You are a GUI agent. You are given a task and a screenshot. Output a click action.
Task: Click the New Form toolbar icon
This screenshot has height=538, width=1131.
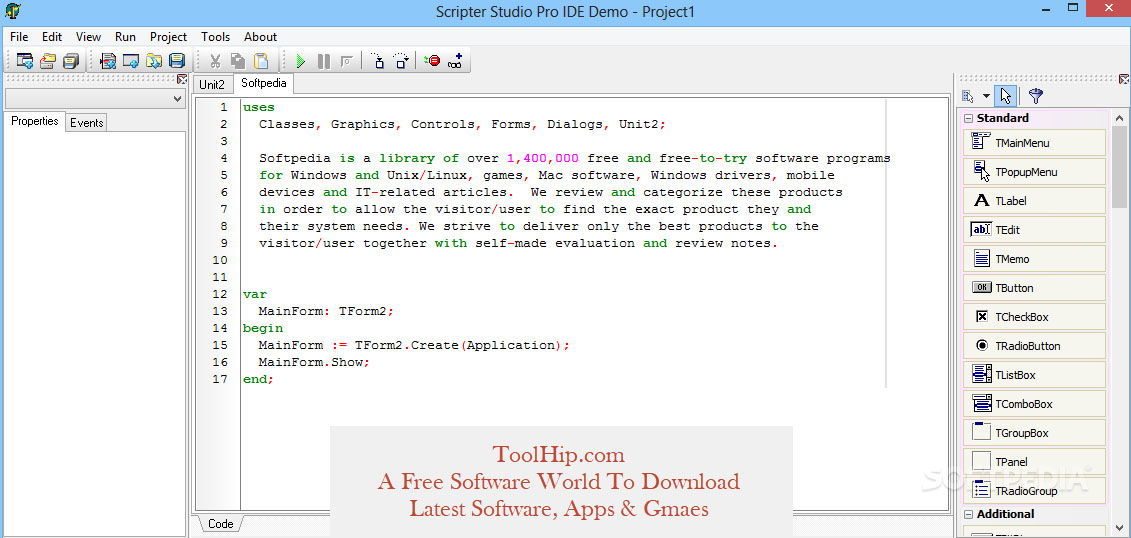coord(131,61)
